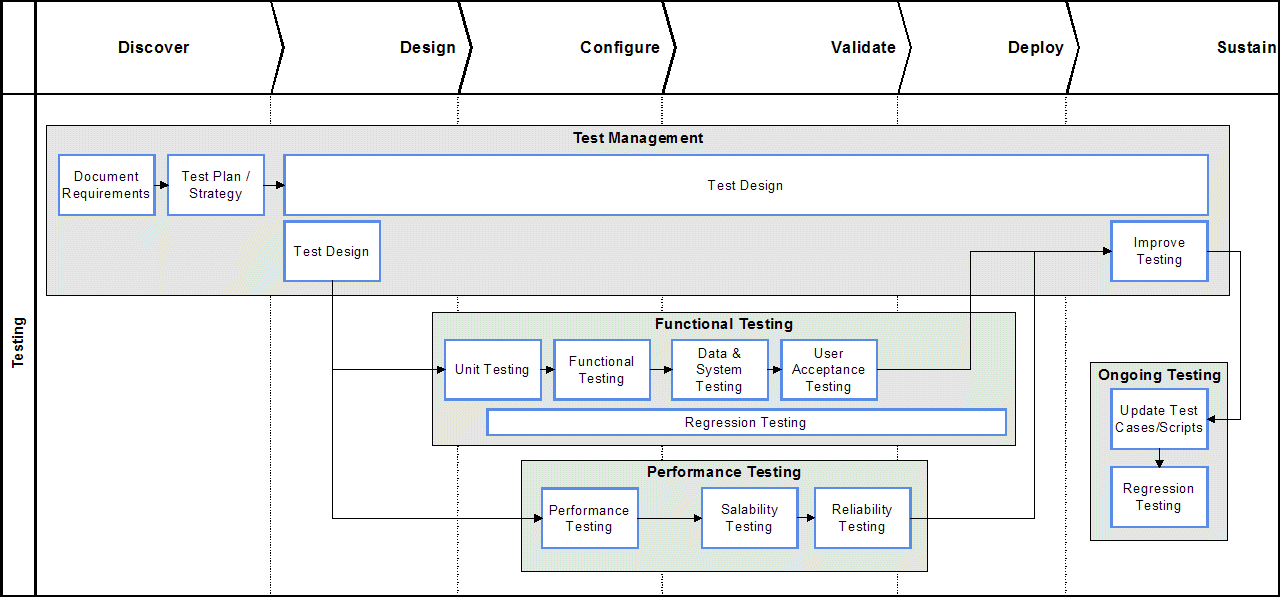This screenshot has height=597, width=1280.
Task: Click the small Test Design box
Action: (332, 251)
